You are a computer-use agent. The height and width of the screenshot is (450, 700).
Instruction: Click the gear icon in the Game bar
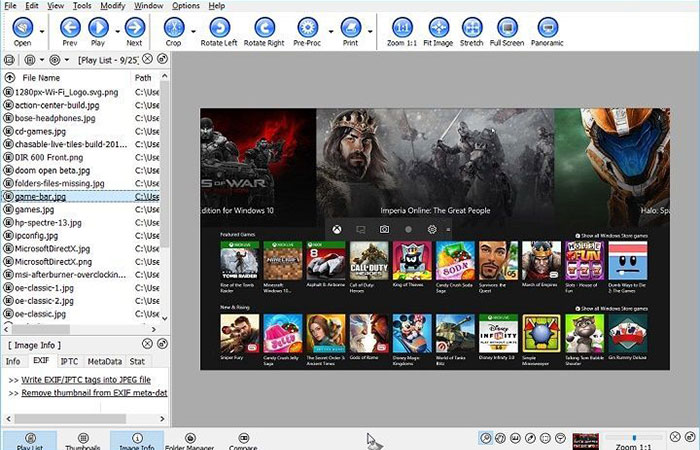432,229
